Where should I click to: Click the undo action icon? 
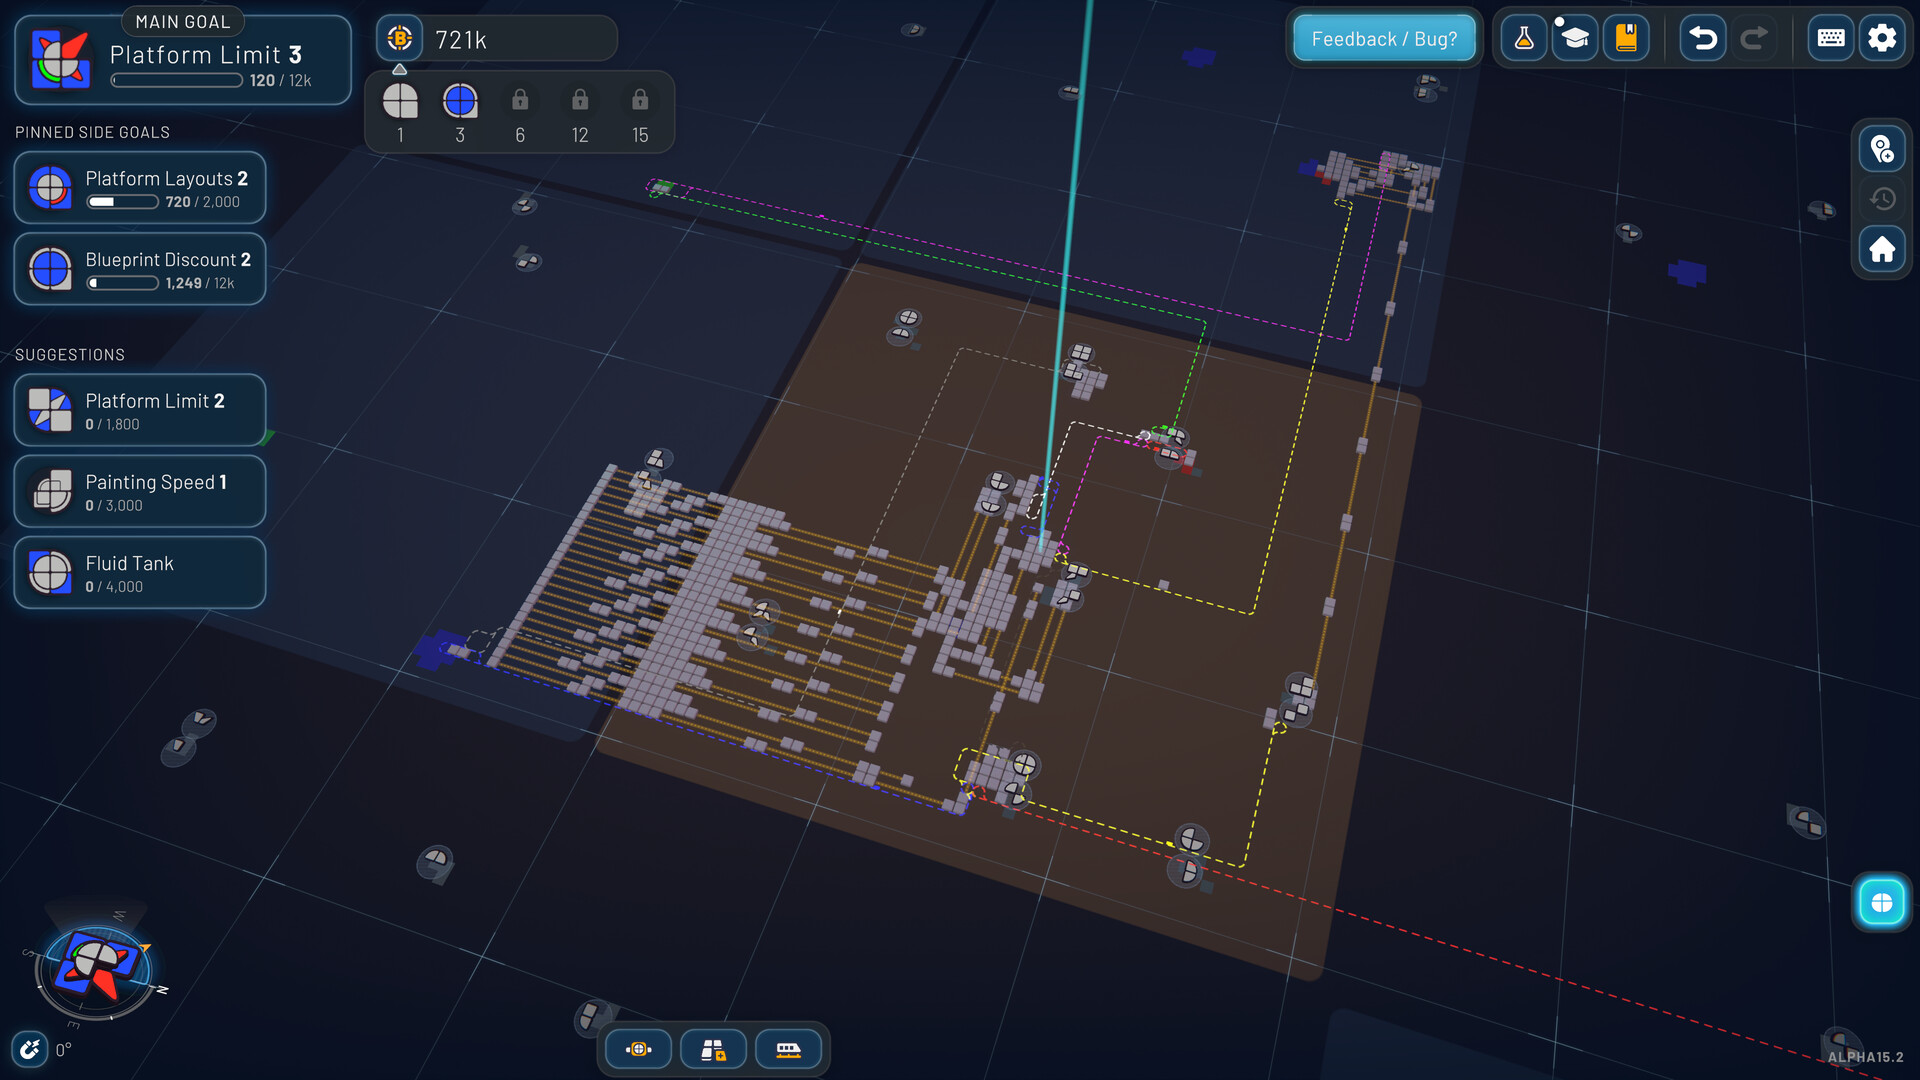click(1702, 38)
